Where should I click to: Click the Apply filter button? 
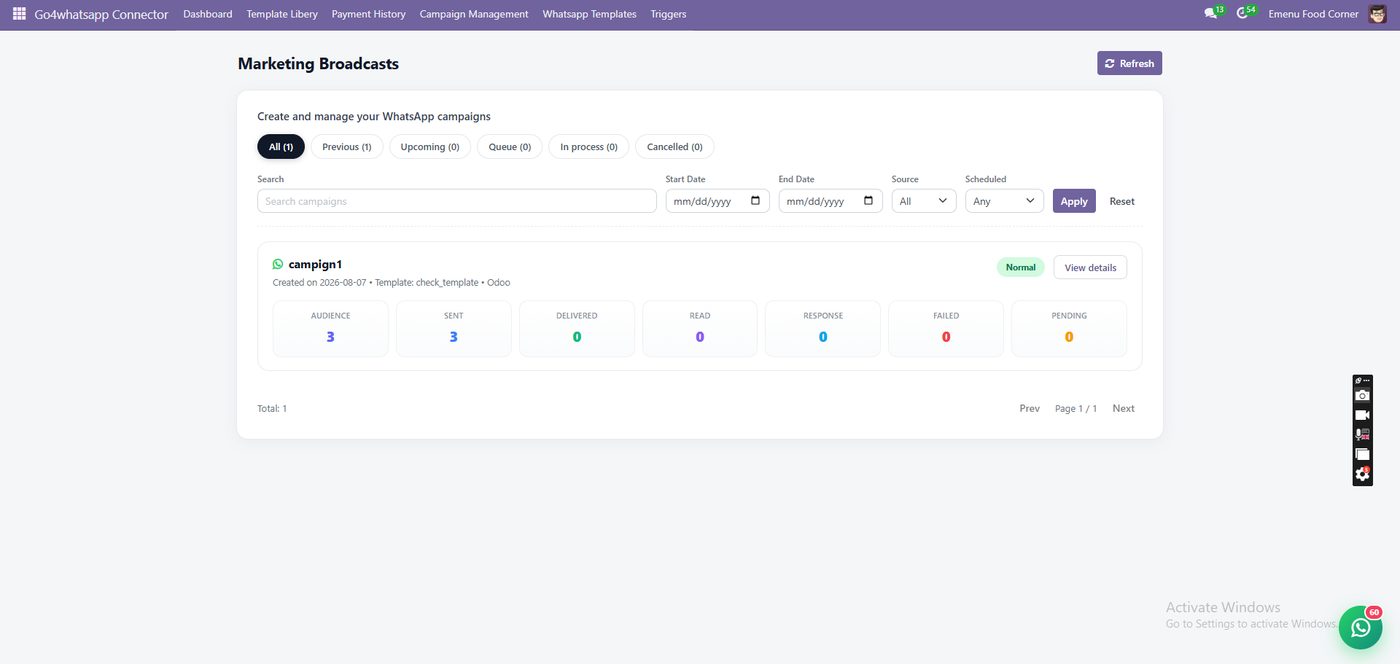[1074, 201]
